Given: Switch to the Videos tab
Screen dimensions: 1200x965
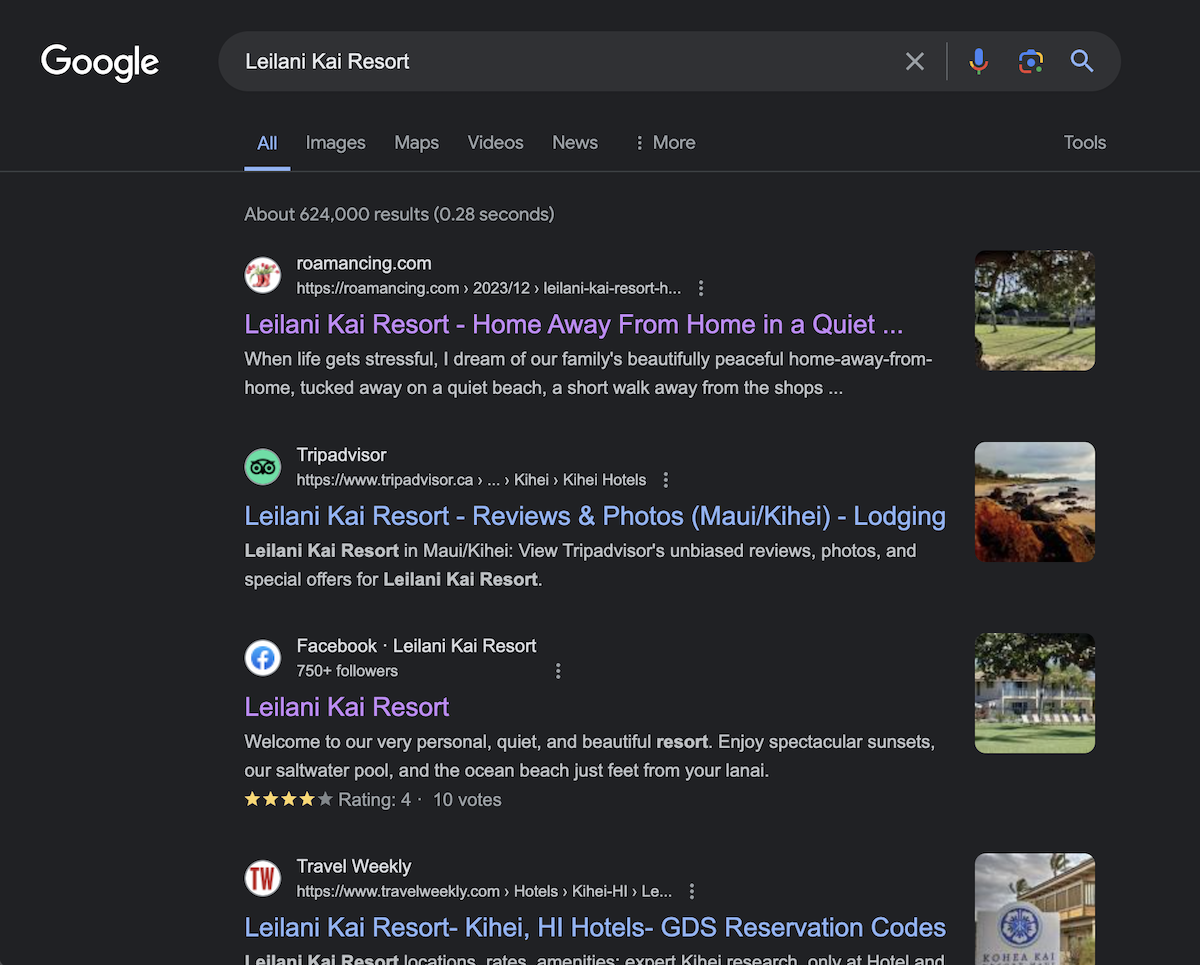Looking at the screenshot, I should [496, 143].
